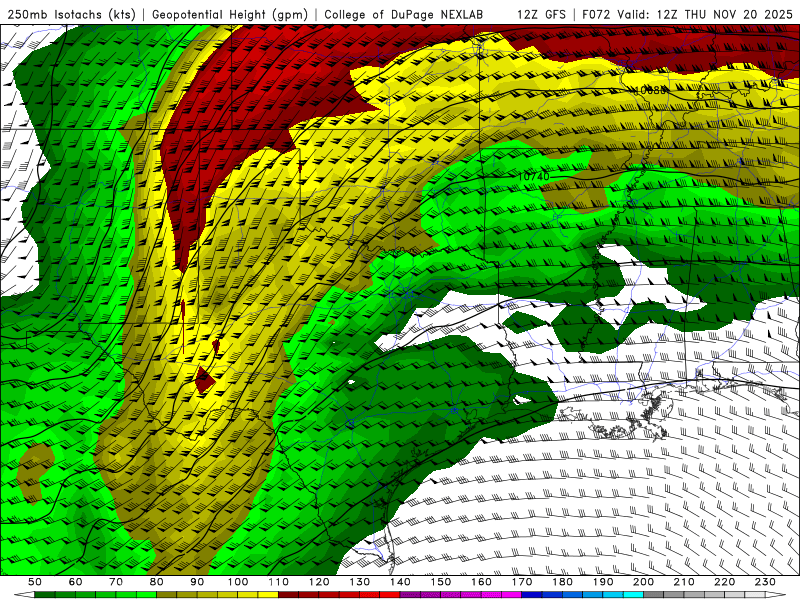This screenshot has width=800, height=600.
Task: Click the 110 value on color scale
Action: click(279, 582)
